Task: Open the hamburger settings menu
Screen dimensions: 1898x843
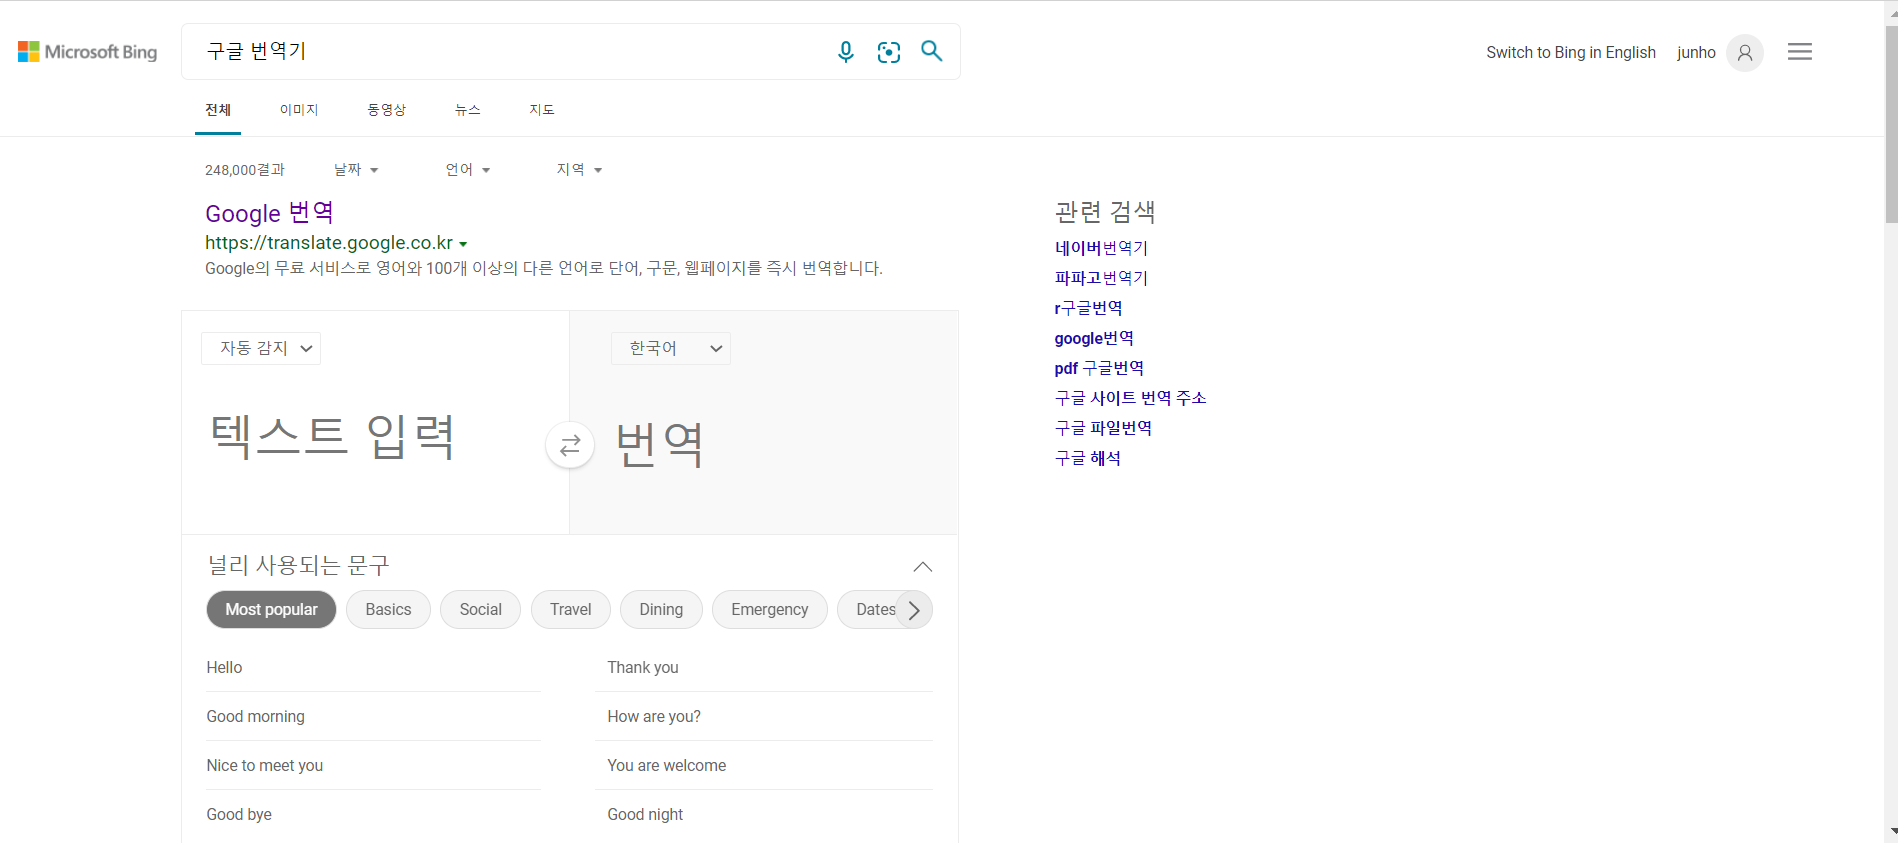Action: (x=1800, y=52)
